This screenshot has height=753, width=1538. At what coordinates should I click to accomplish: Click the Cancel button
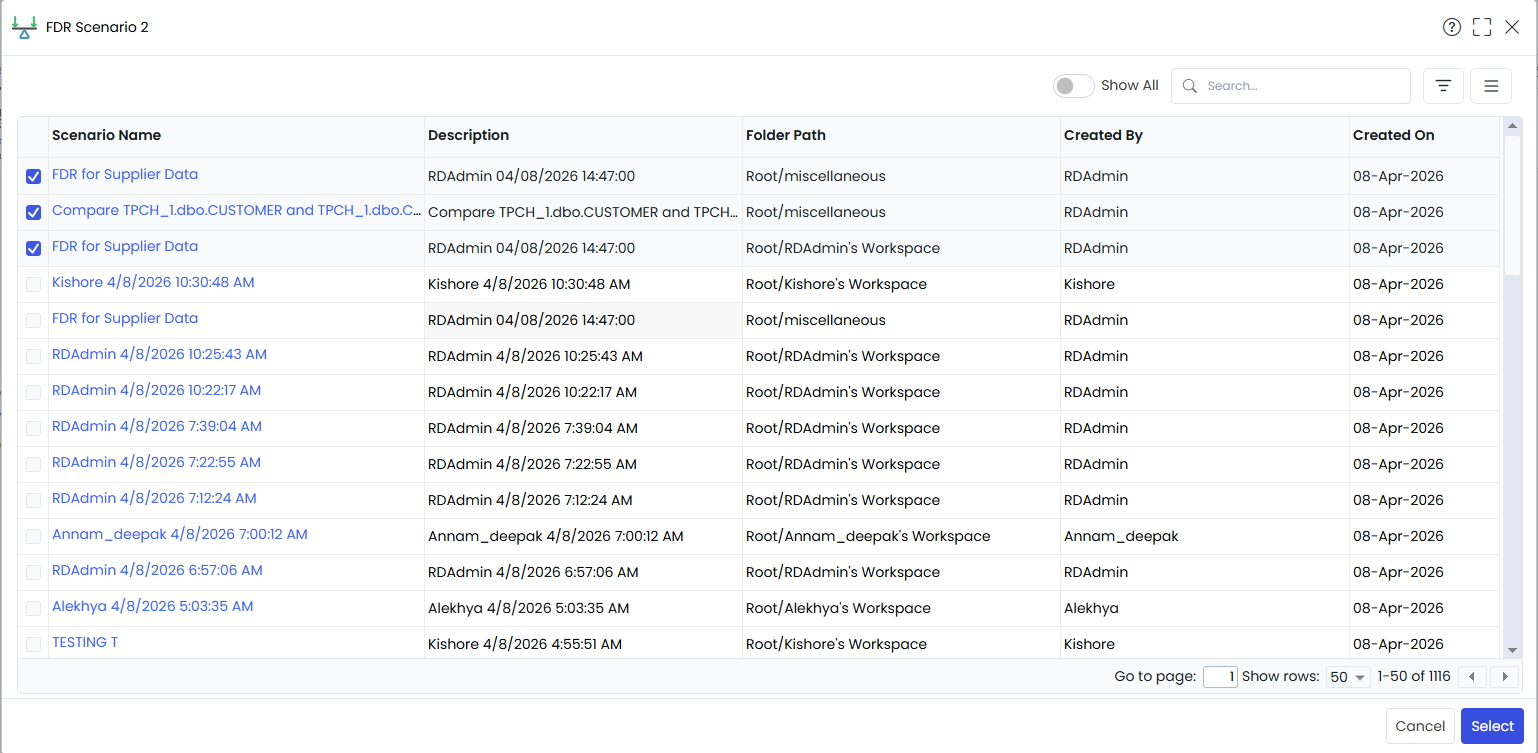tap(1420, 726)
